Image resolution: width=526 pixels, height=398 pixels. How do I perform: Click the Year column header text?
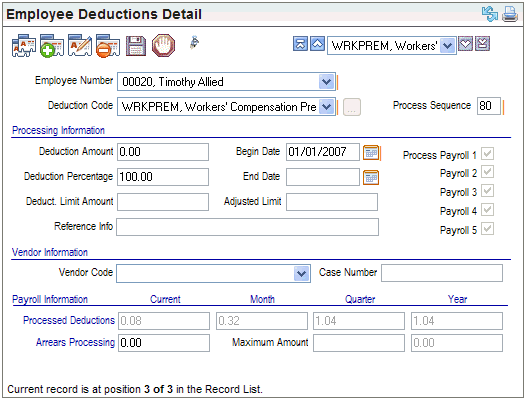click(x=457, y=299)
